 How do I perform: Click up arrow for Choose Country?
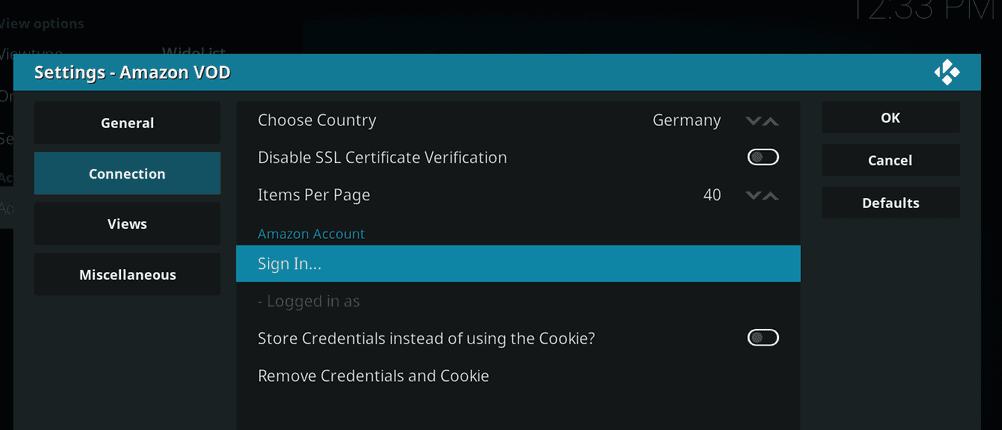[x=771, y=121]
